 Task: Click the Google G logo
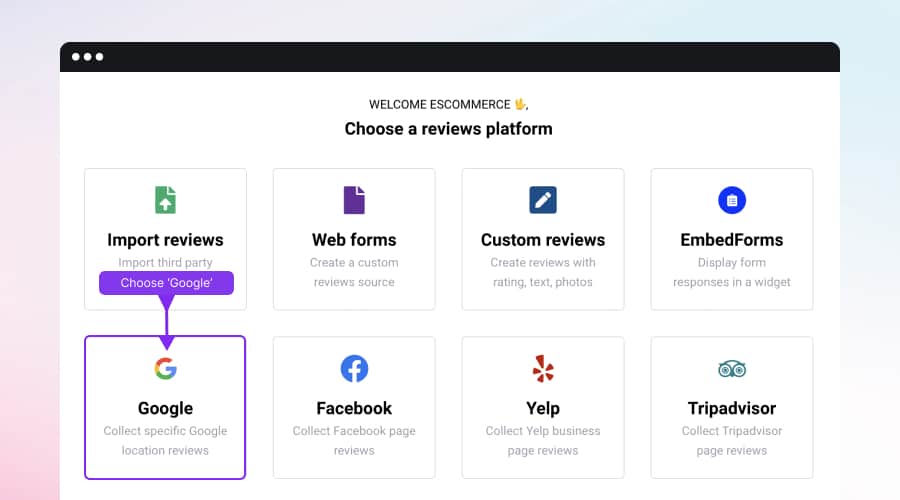point(165,369)
